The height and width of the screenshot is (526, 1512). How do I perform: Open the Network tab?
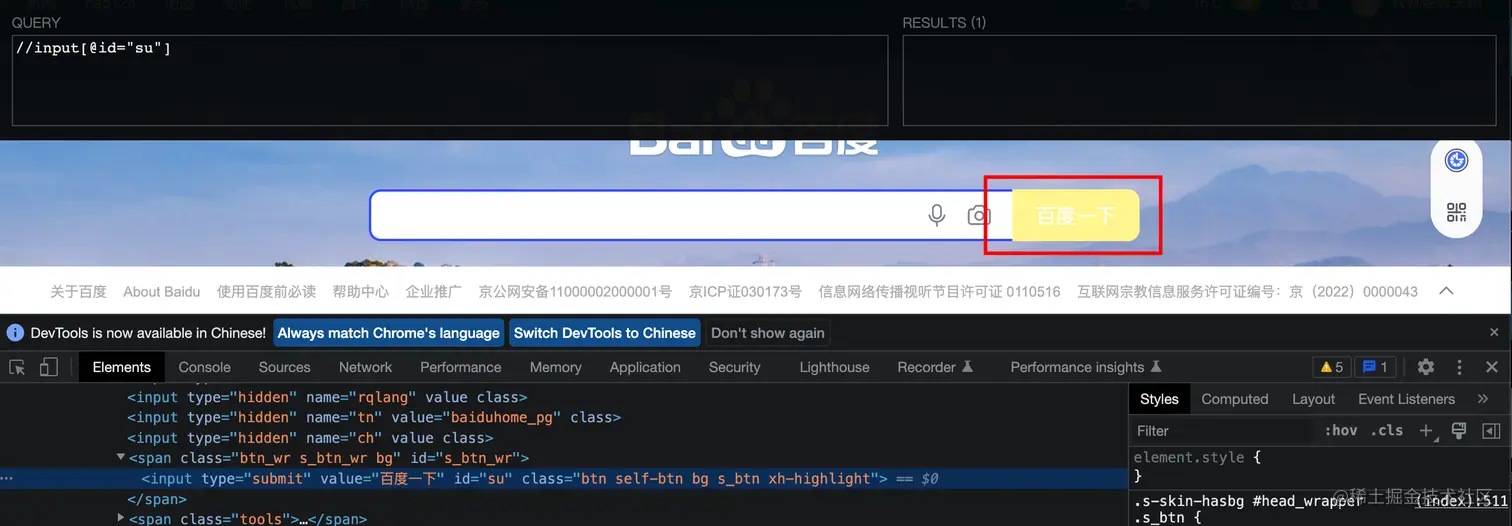pos(365,367)
